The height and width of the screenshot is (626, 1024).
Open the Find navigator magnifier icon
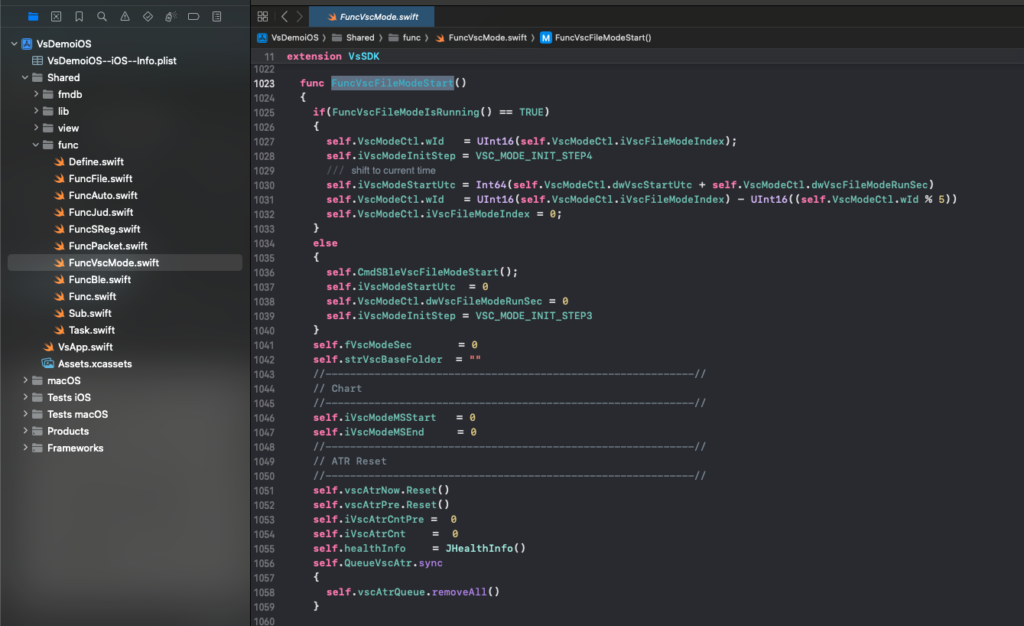click(102, 17)
